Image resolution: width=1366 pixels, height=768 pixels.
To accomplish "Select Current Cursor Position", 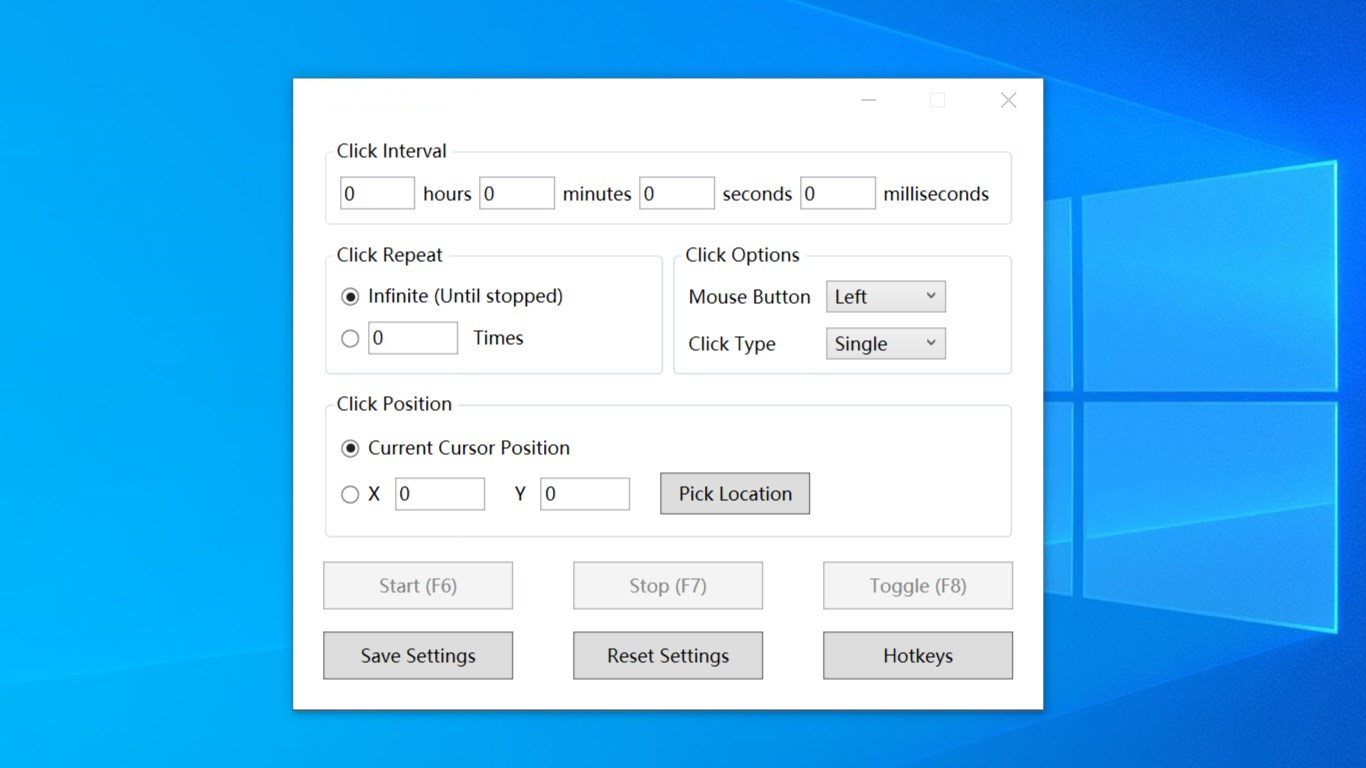I will [x=350, y=448].
